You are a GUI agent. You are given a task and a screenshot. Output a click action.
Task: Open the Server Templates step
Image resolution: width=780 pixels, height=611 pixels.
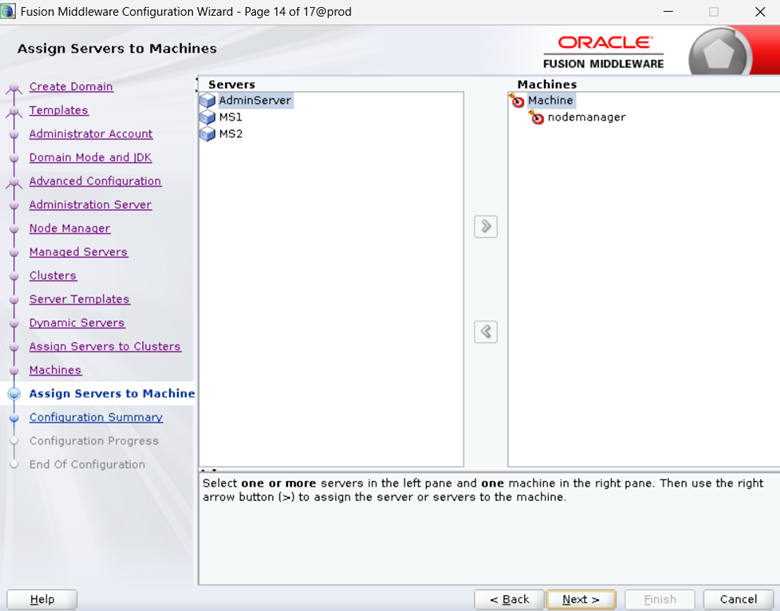coord(80,299)
